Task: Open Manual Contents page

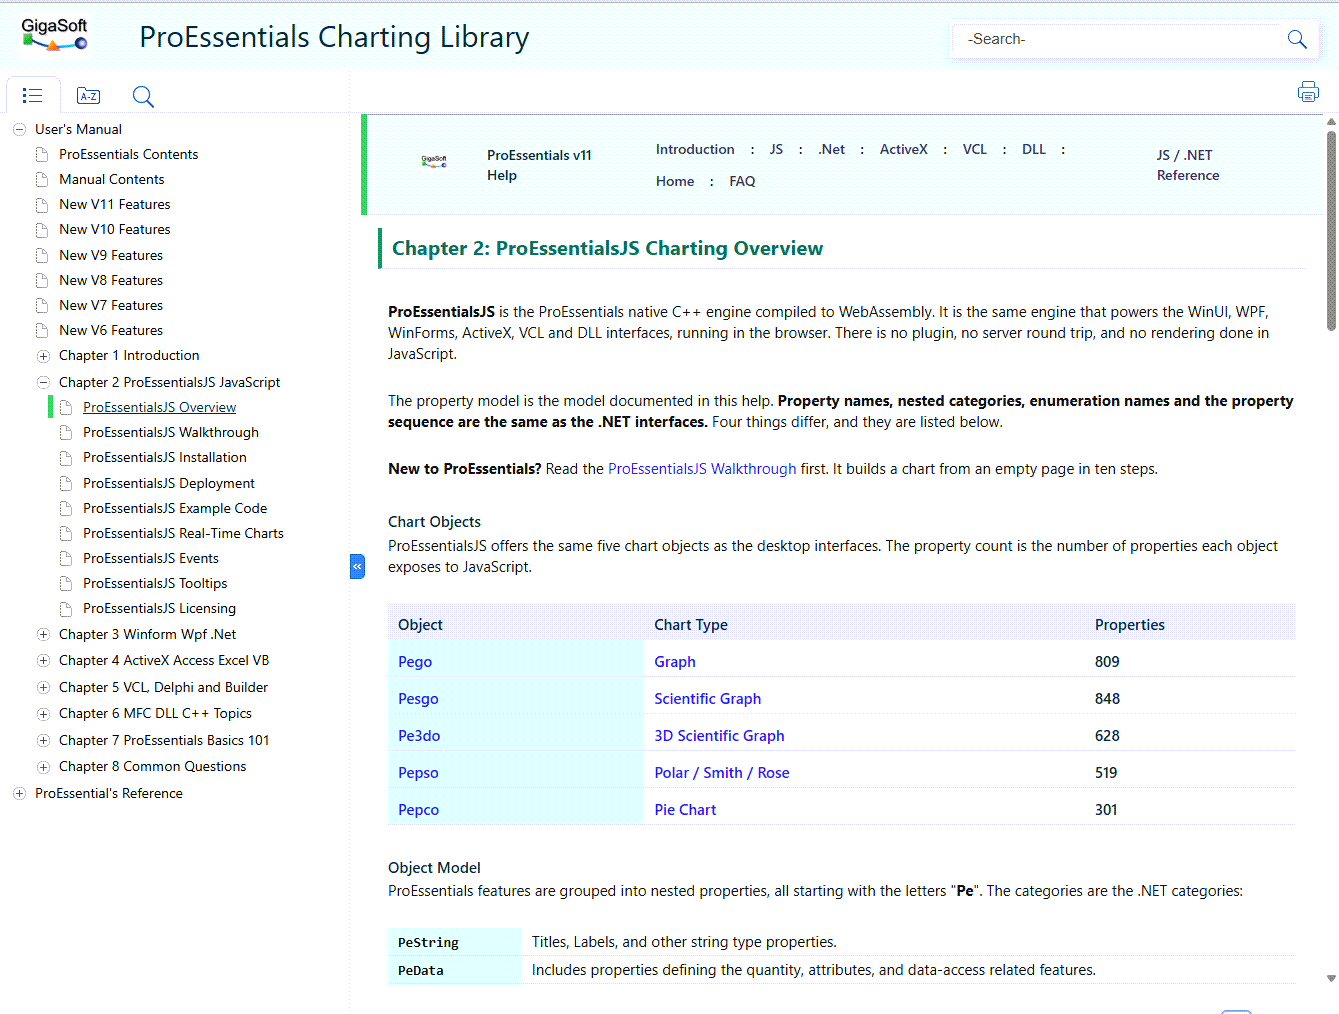Action: [111, 179]
